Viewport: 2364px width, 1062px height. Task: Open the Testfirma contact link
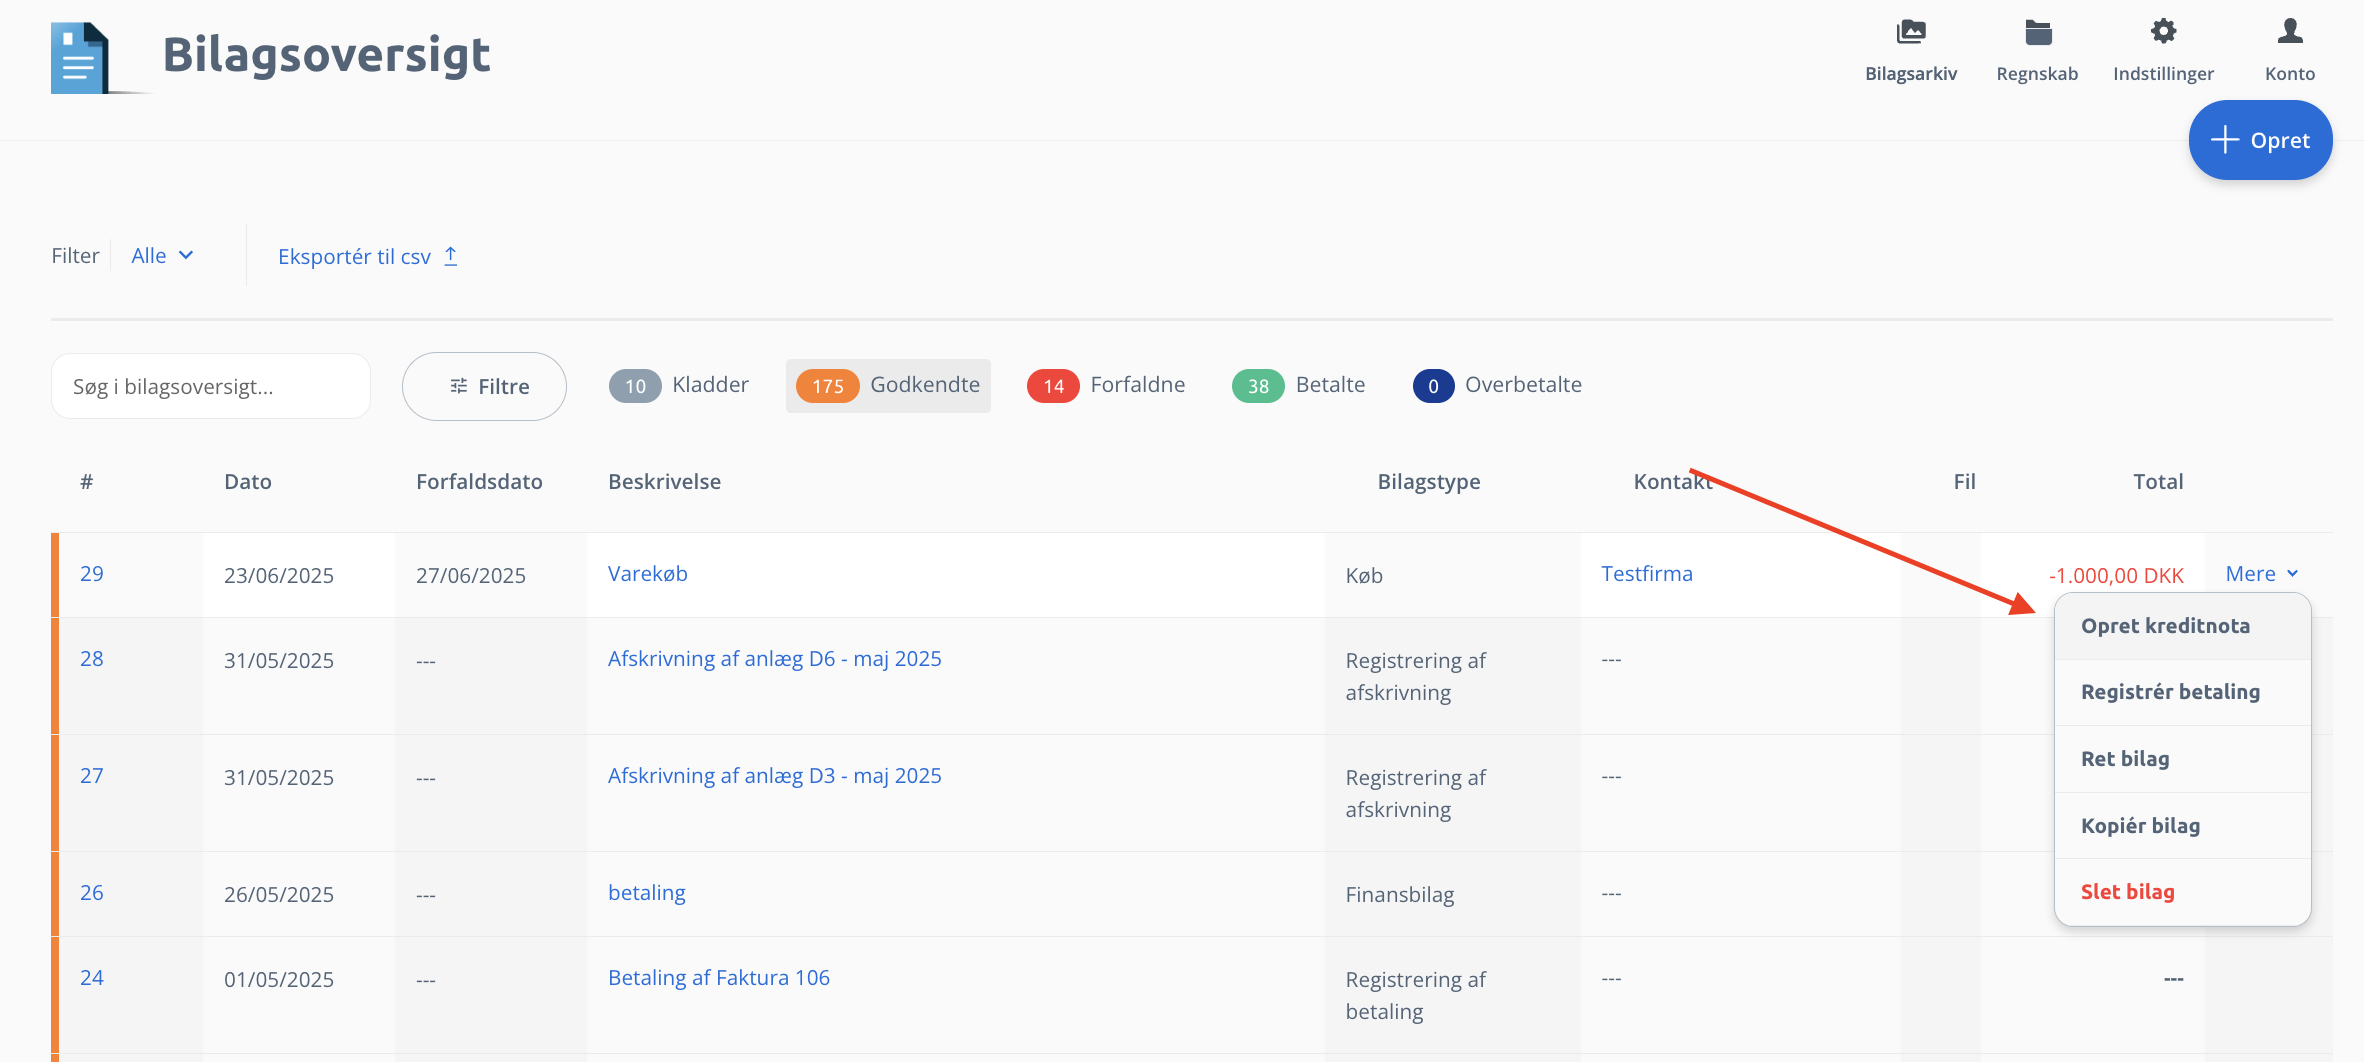pyautogui.click(x=1647, y=574)
